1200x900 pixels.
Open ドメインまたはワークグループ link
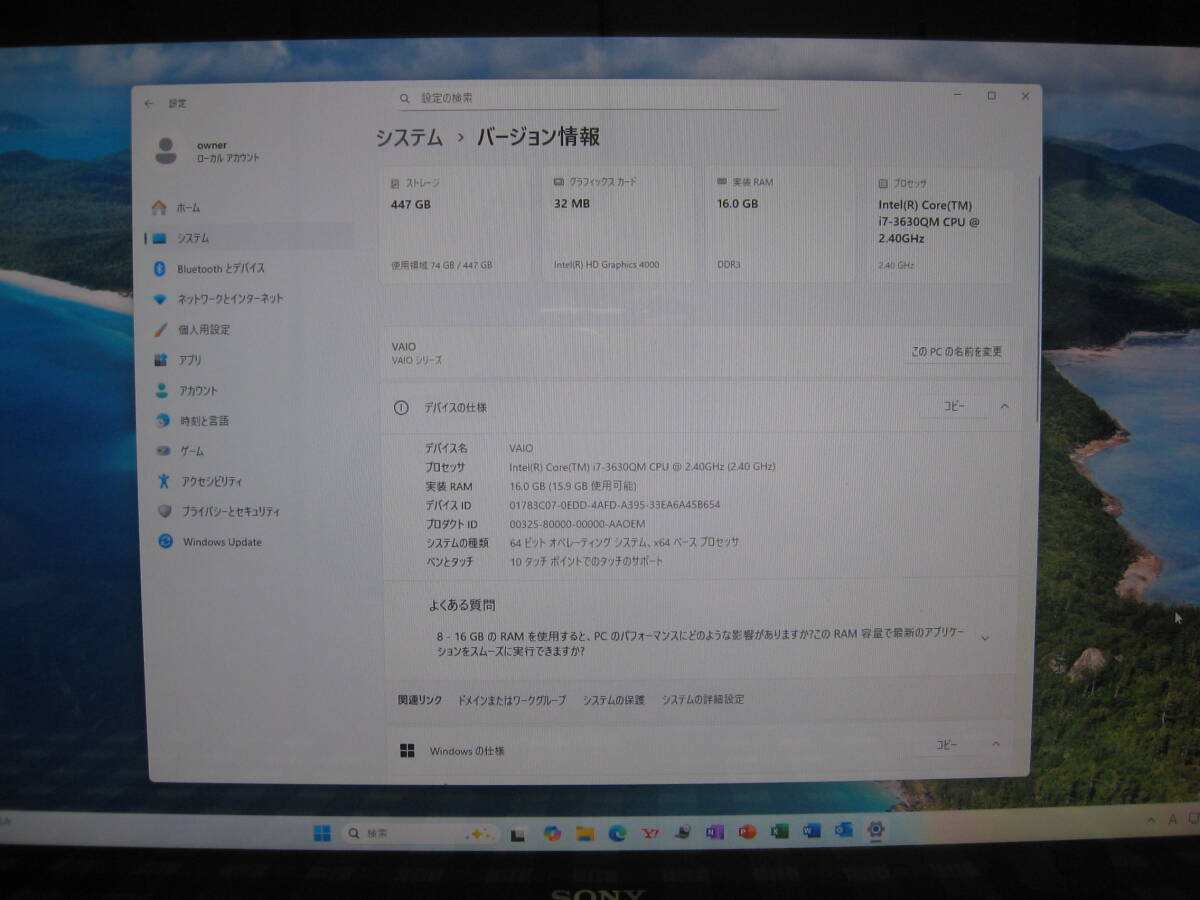(x=511, y=700)
